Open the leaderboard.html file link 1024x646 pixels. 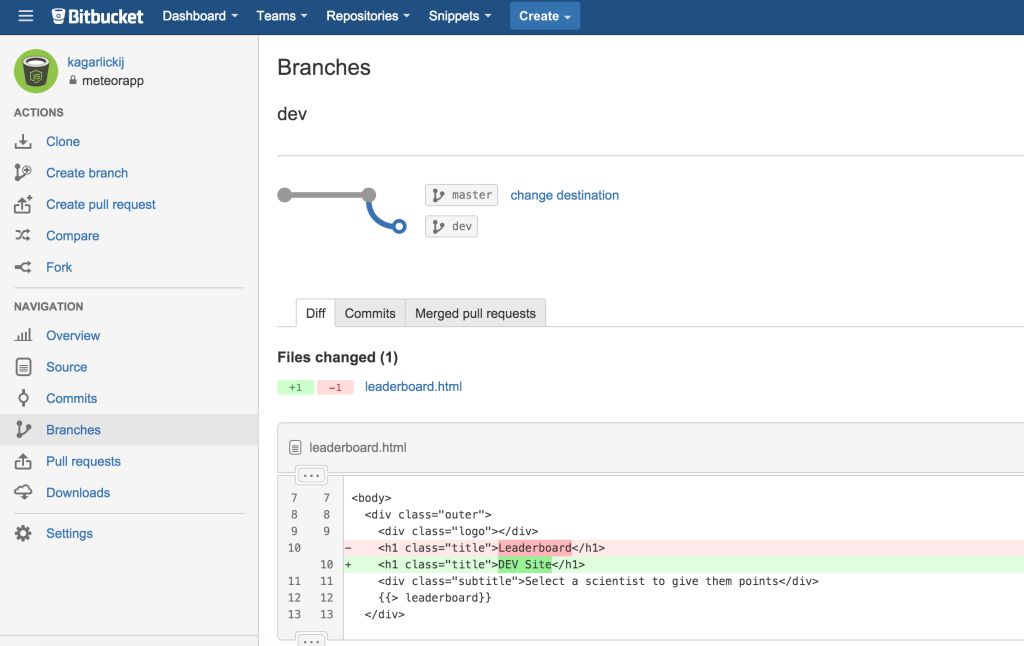[x=413, y=387]
